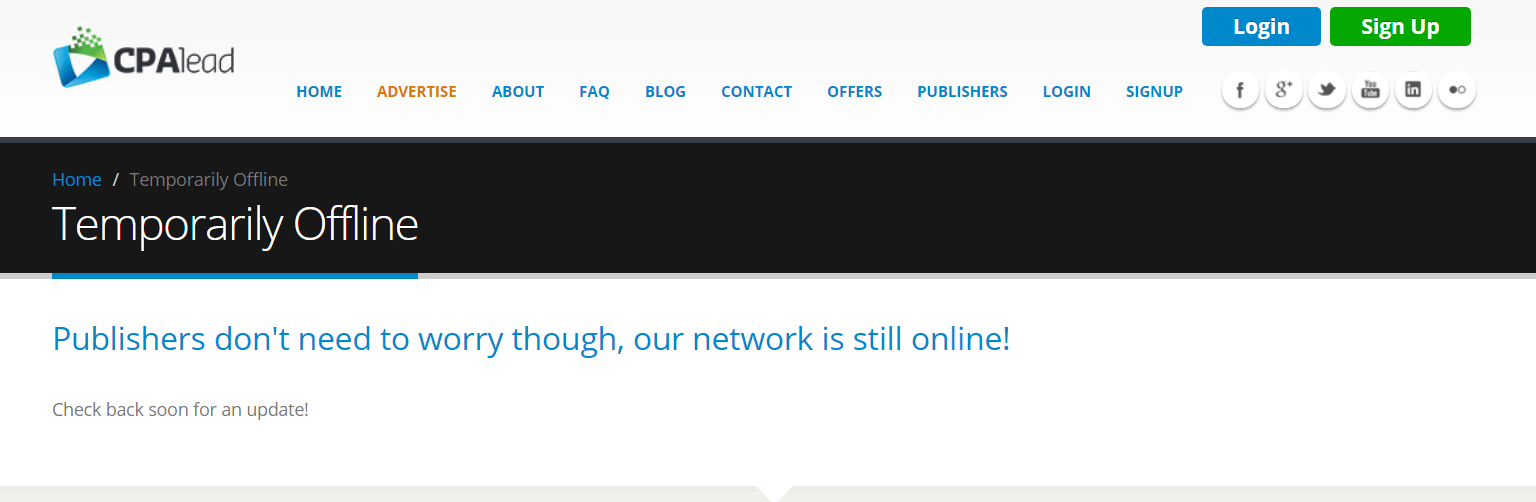Viewport: 1536px width, 502px height.
Task: Open the Flickr icon
Action: click(x=1457, y=90)
